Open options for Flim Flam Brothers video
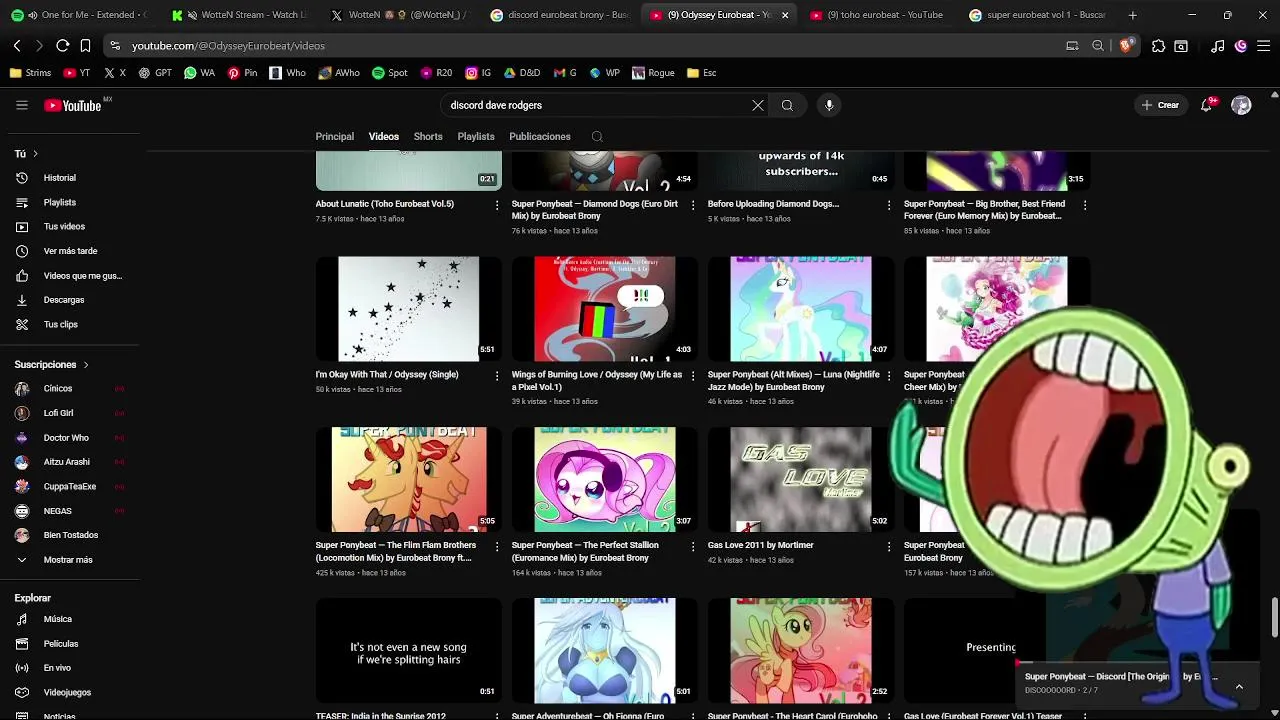This screenshot has height=720, width=1280. click(x=497, y=547)
